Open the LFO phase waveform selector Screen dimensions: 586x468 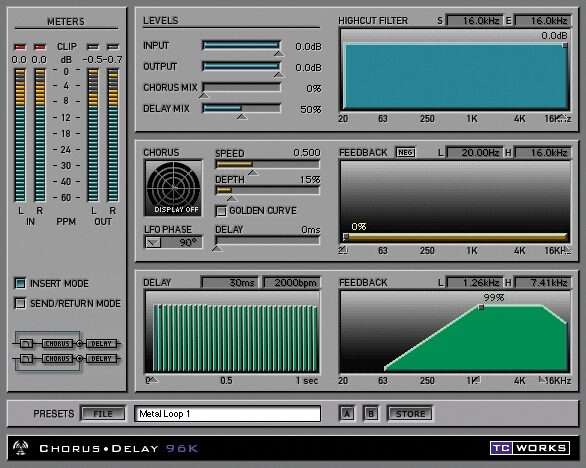(x=153, y=243)
